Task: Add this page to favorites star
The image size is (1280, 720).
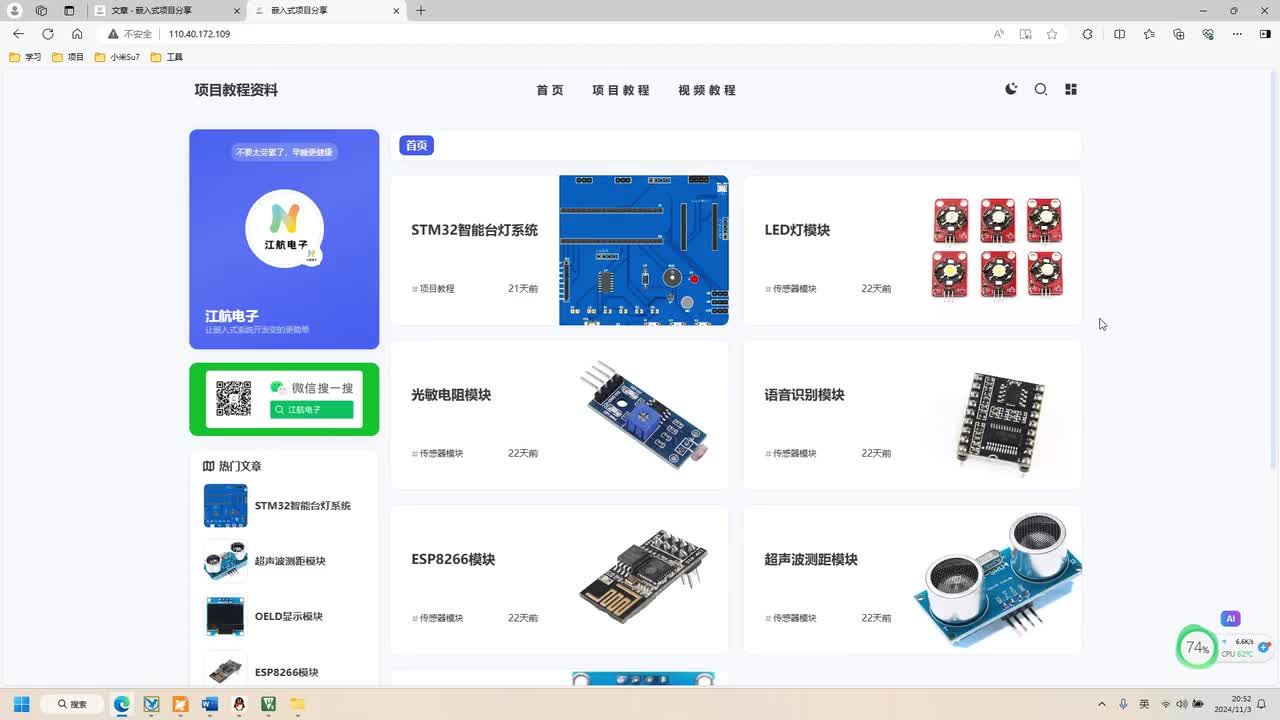Action: pyautogui.click(x=1052, y=34)
